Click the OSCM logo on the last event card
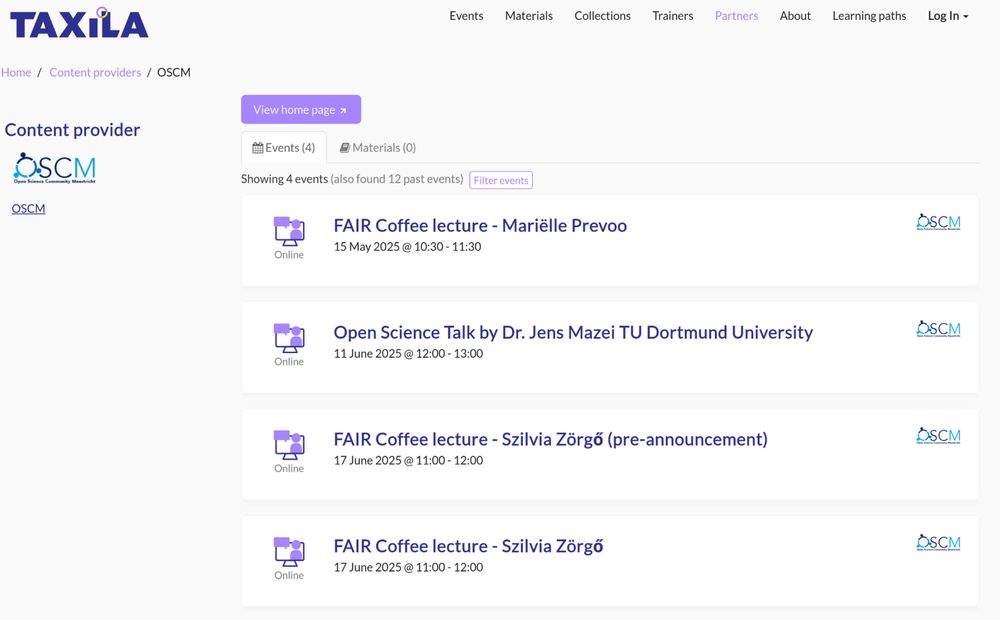The height and width of the screenshot is (620, 1000). pyautogui.click(x=938, y=542)
